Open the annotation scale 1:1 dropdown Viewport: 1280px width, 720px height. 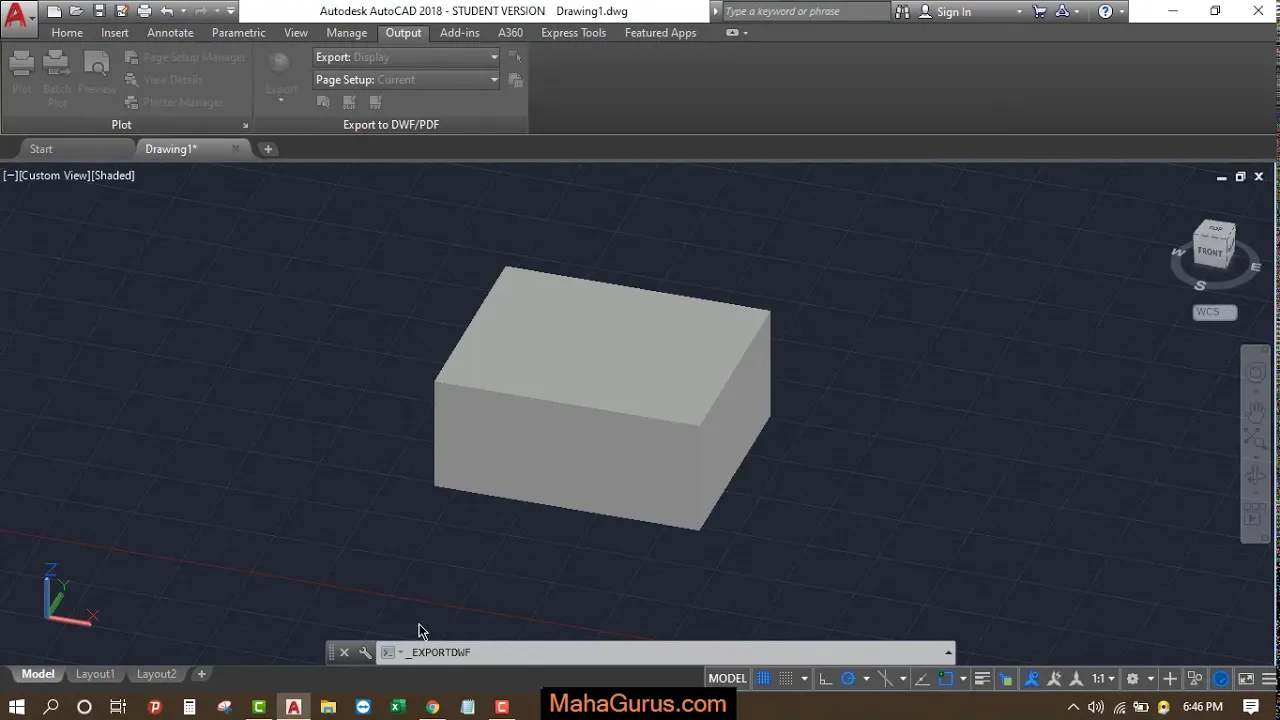tap(1103, 678)
